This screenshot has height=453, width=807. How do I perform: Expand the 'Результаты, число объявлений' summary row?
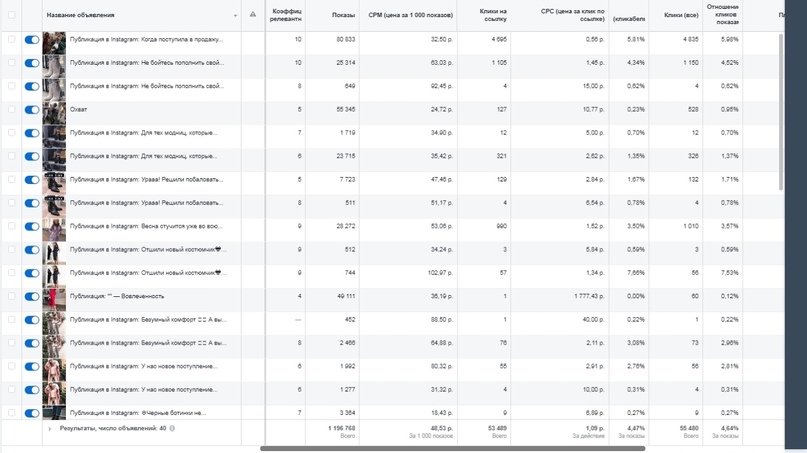click(x=50, y=428)
